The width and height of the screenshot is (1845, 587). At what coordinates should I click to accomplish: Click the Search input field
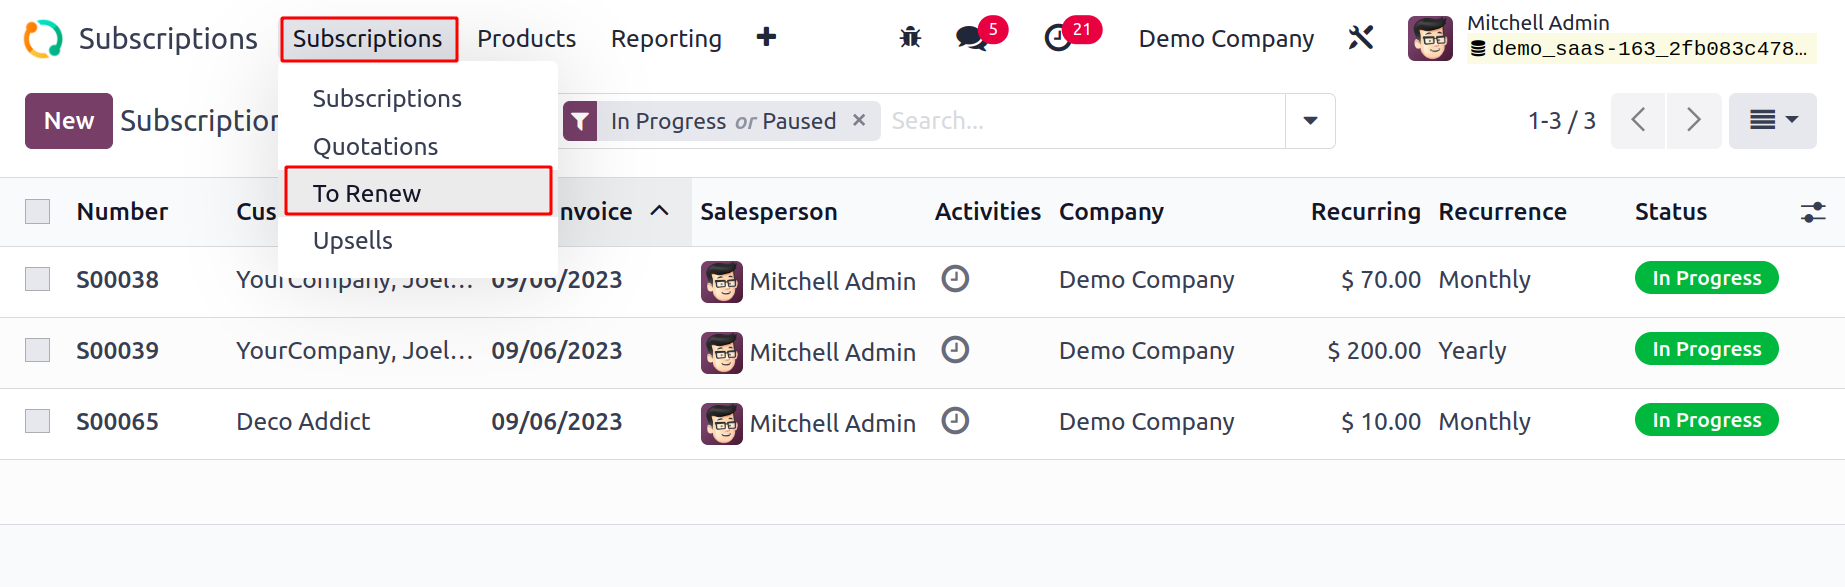click(1085, 121)
